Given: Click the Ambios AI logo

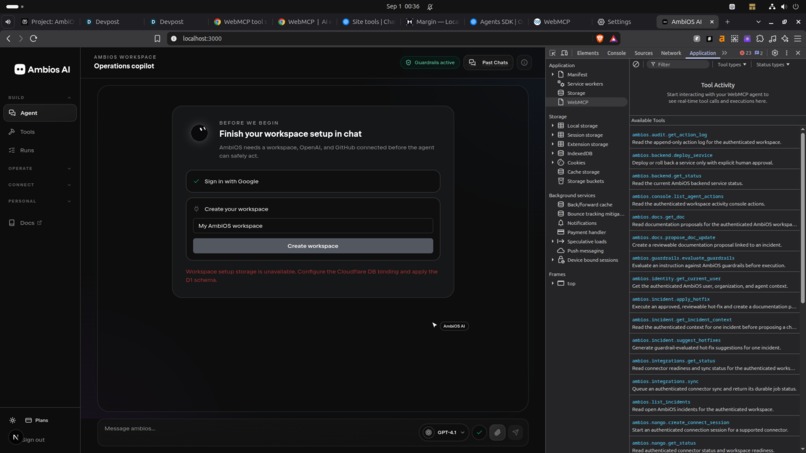Looking at the screenshot, I should click(x=42, y=69).
